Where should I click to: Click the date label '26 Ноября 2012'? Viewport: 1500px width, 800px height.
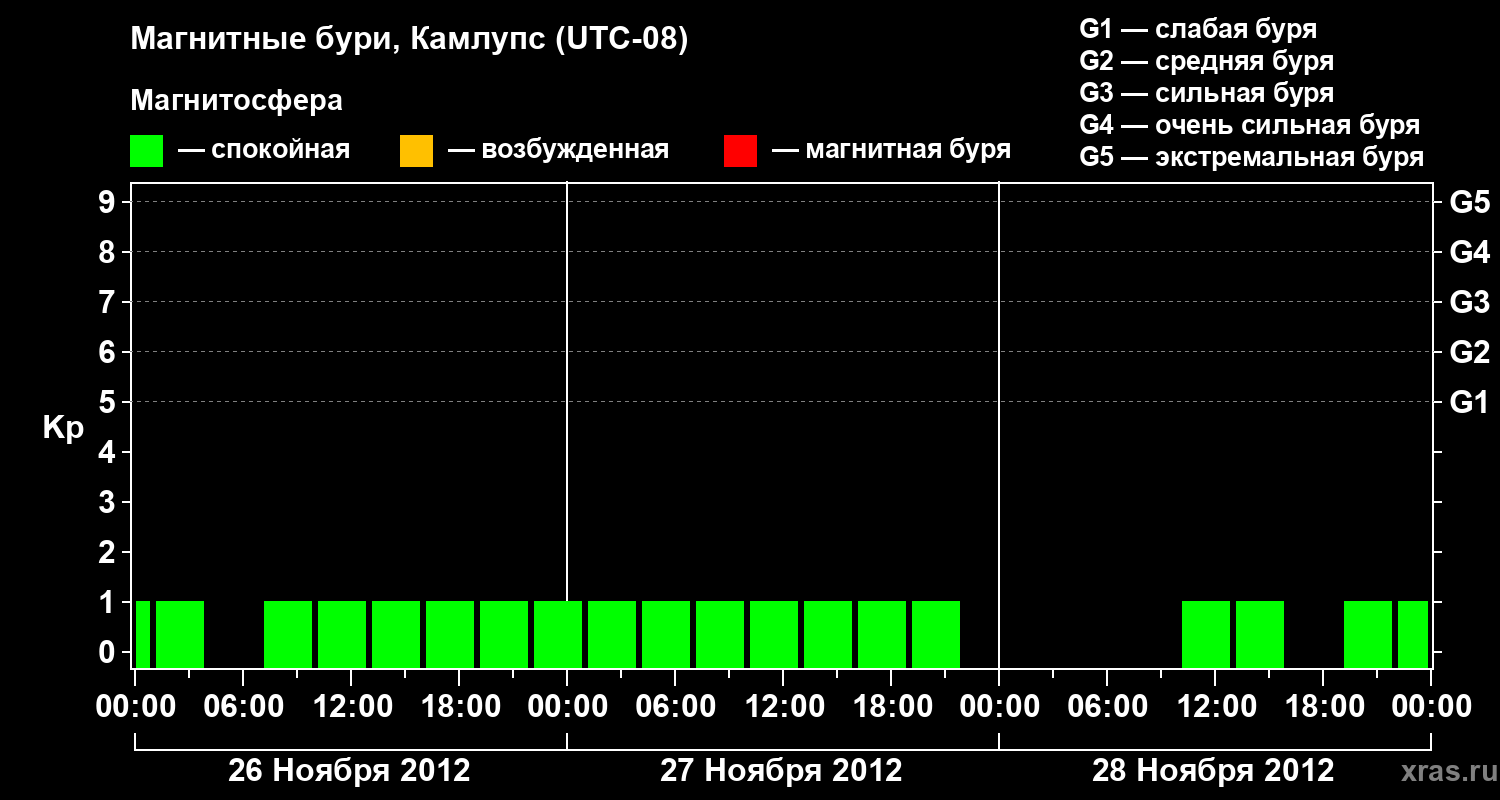click(x=349, y=771)
